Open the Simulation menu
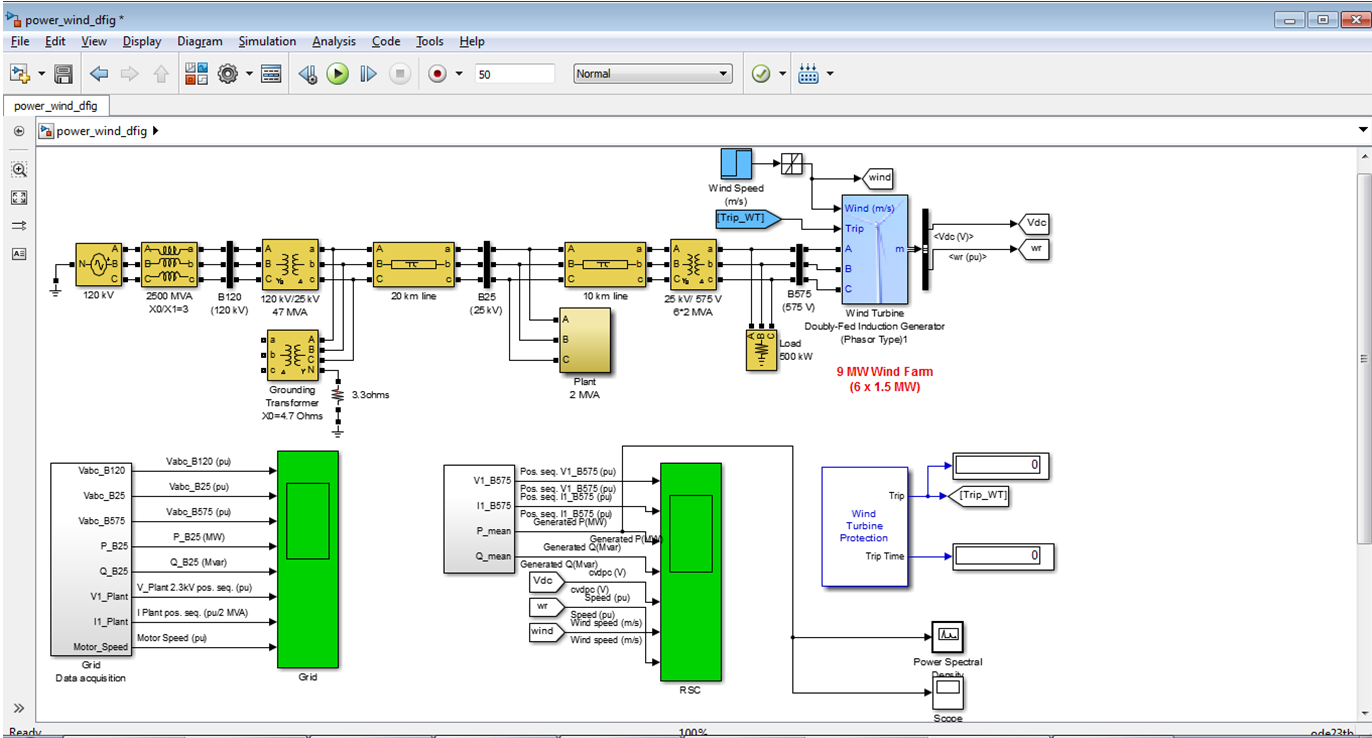Image resolution: width=1372 pixels, height=738 pixels. pyautogui.click(x=267, y=41)
